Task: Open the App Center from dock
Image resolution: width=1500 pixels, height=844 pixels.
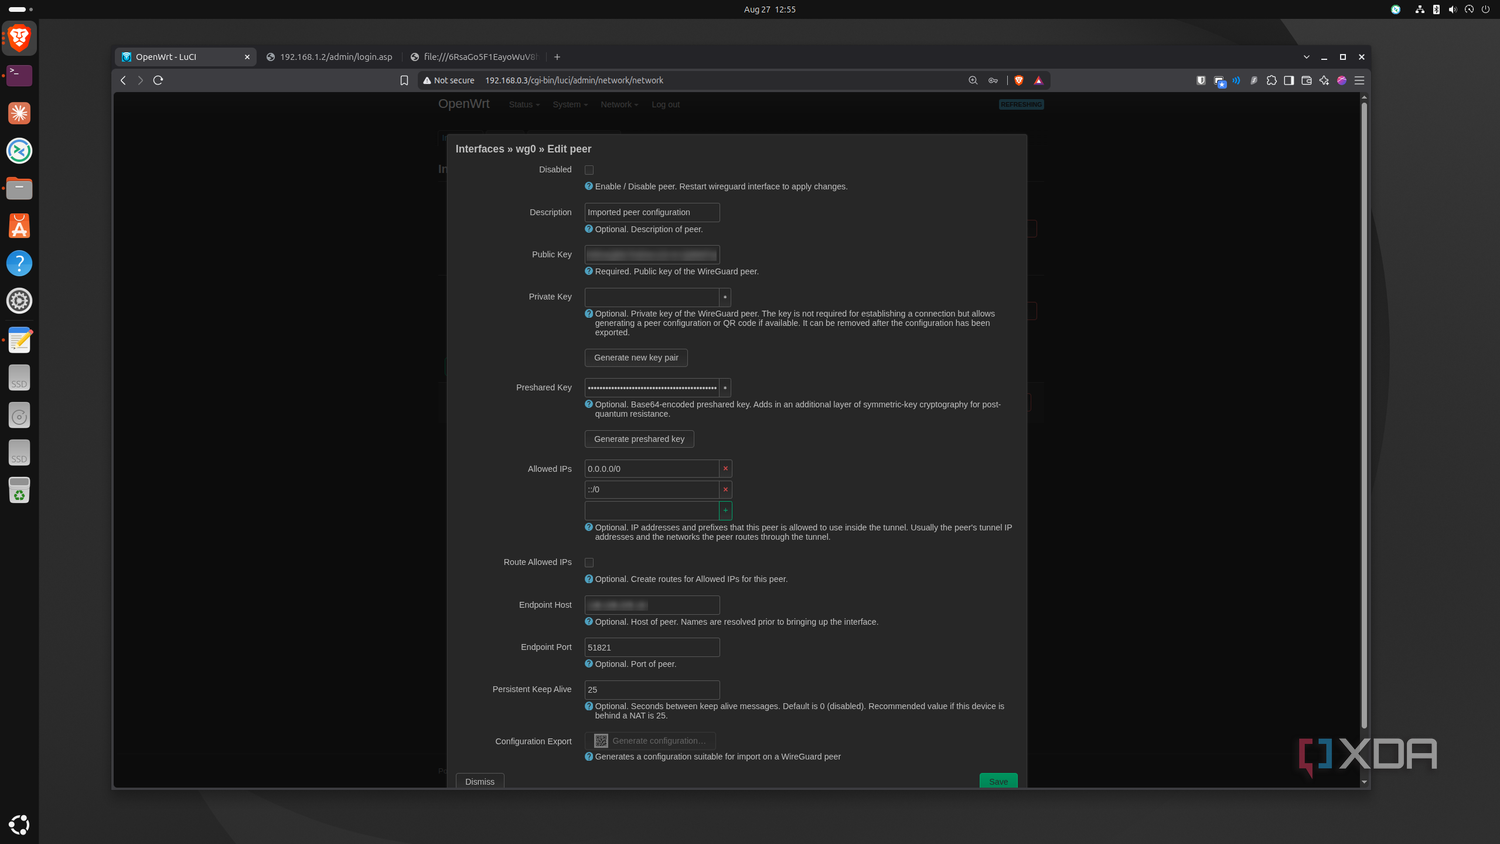Action: pyautogui.click(x=19, y=226)
